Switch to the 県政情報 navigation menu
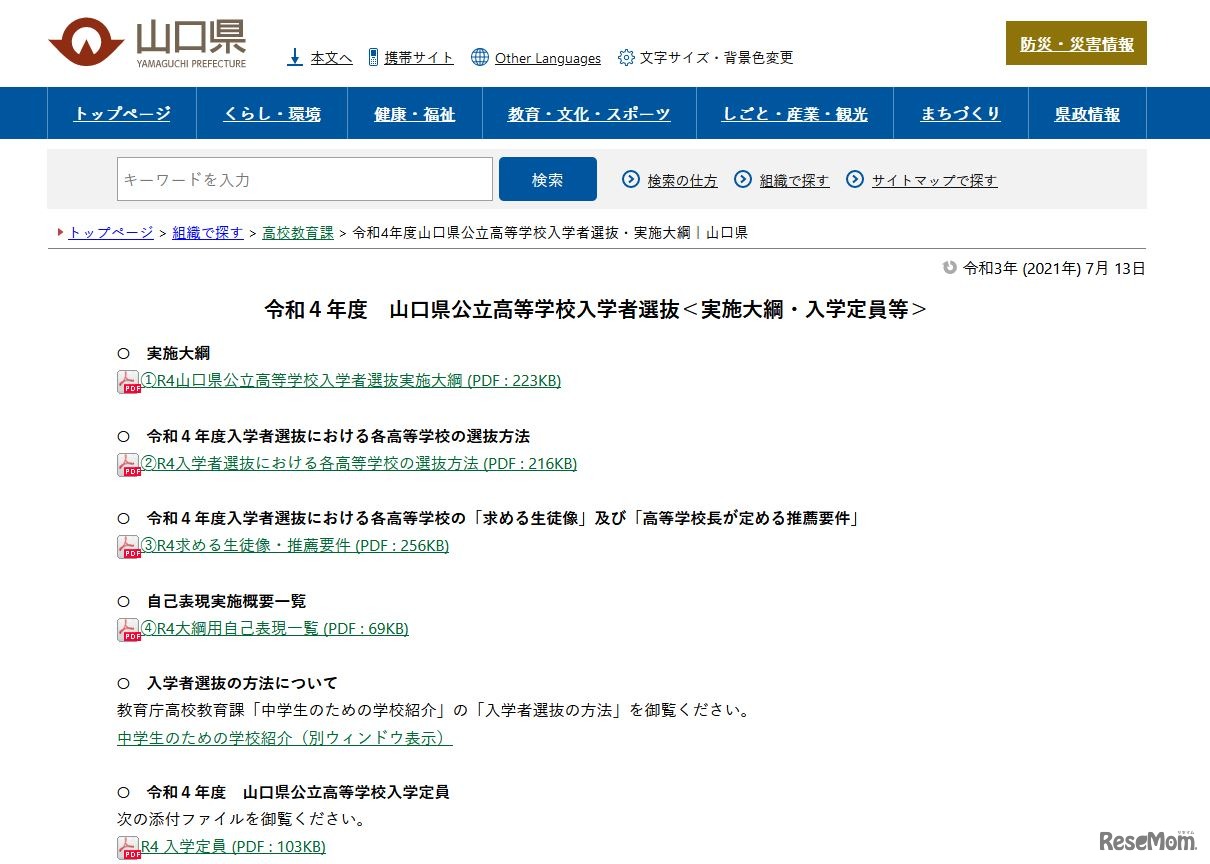 1086,113
